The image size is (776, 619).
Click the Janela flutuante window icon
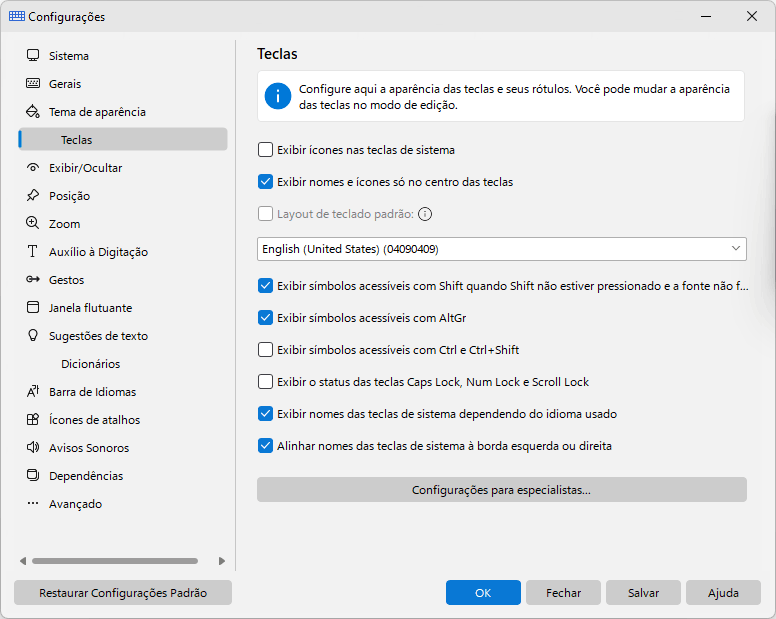pyautogui.click(x=33, y=307)
